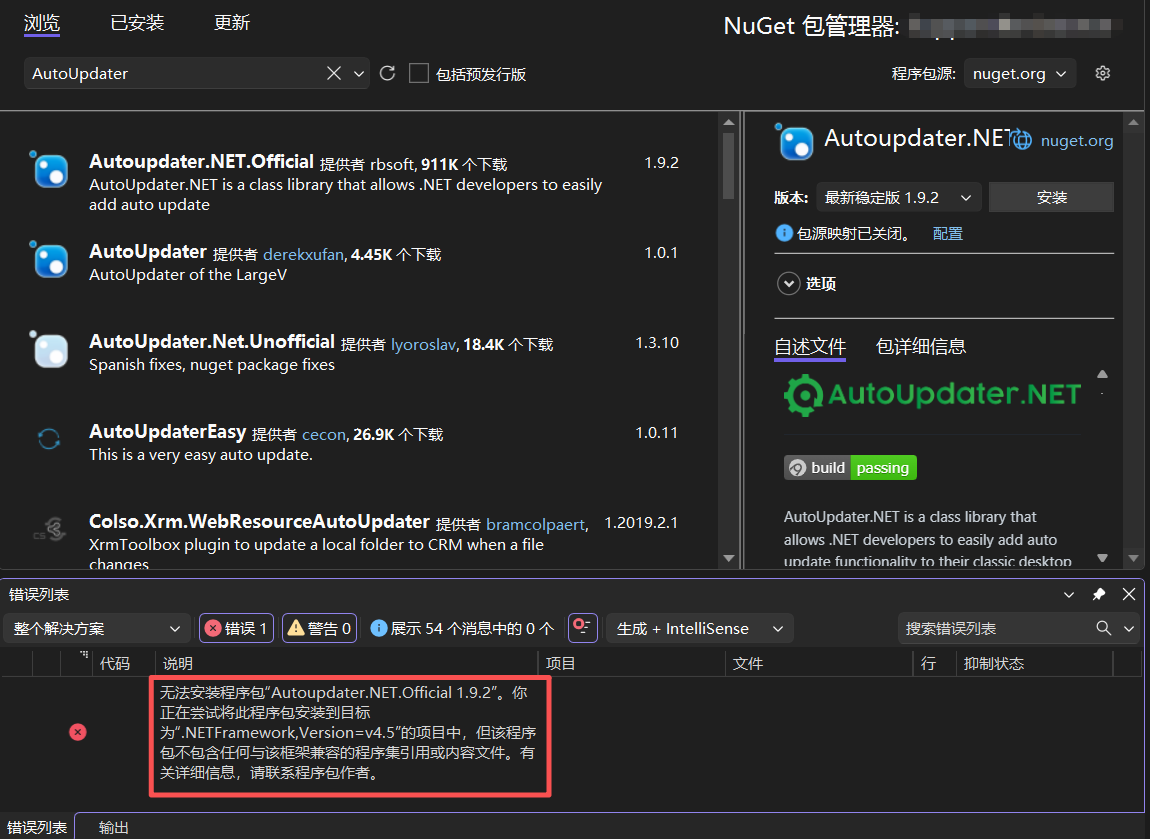Click package list scroll down arrow
Viewport: 1150px width, 839px height.
point(728,558)
